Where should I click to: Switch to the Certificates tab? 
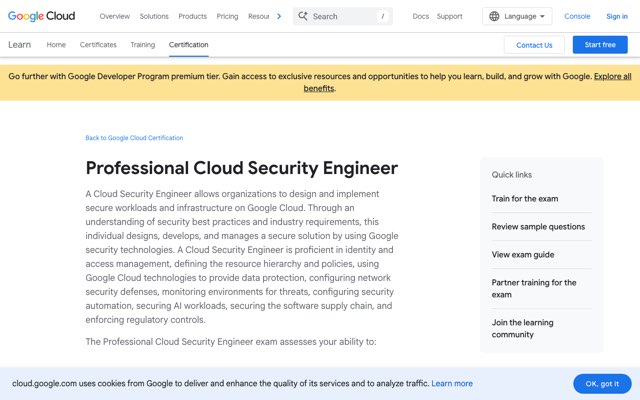click(x=98, y=44)
